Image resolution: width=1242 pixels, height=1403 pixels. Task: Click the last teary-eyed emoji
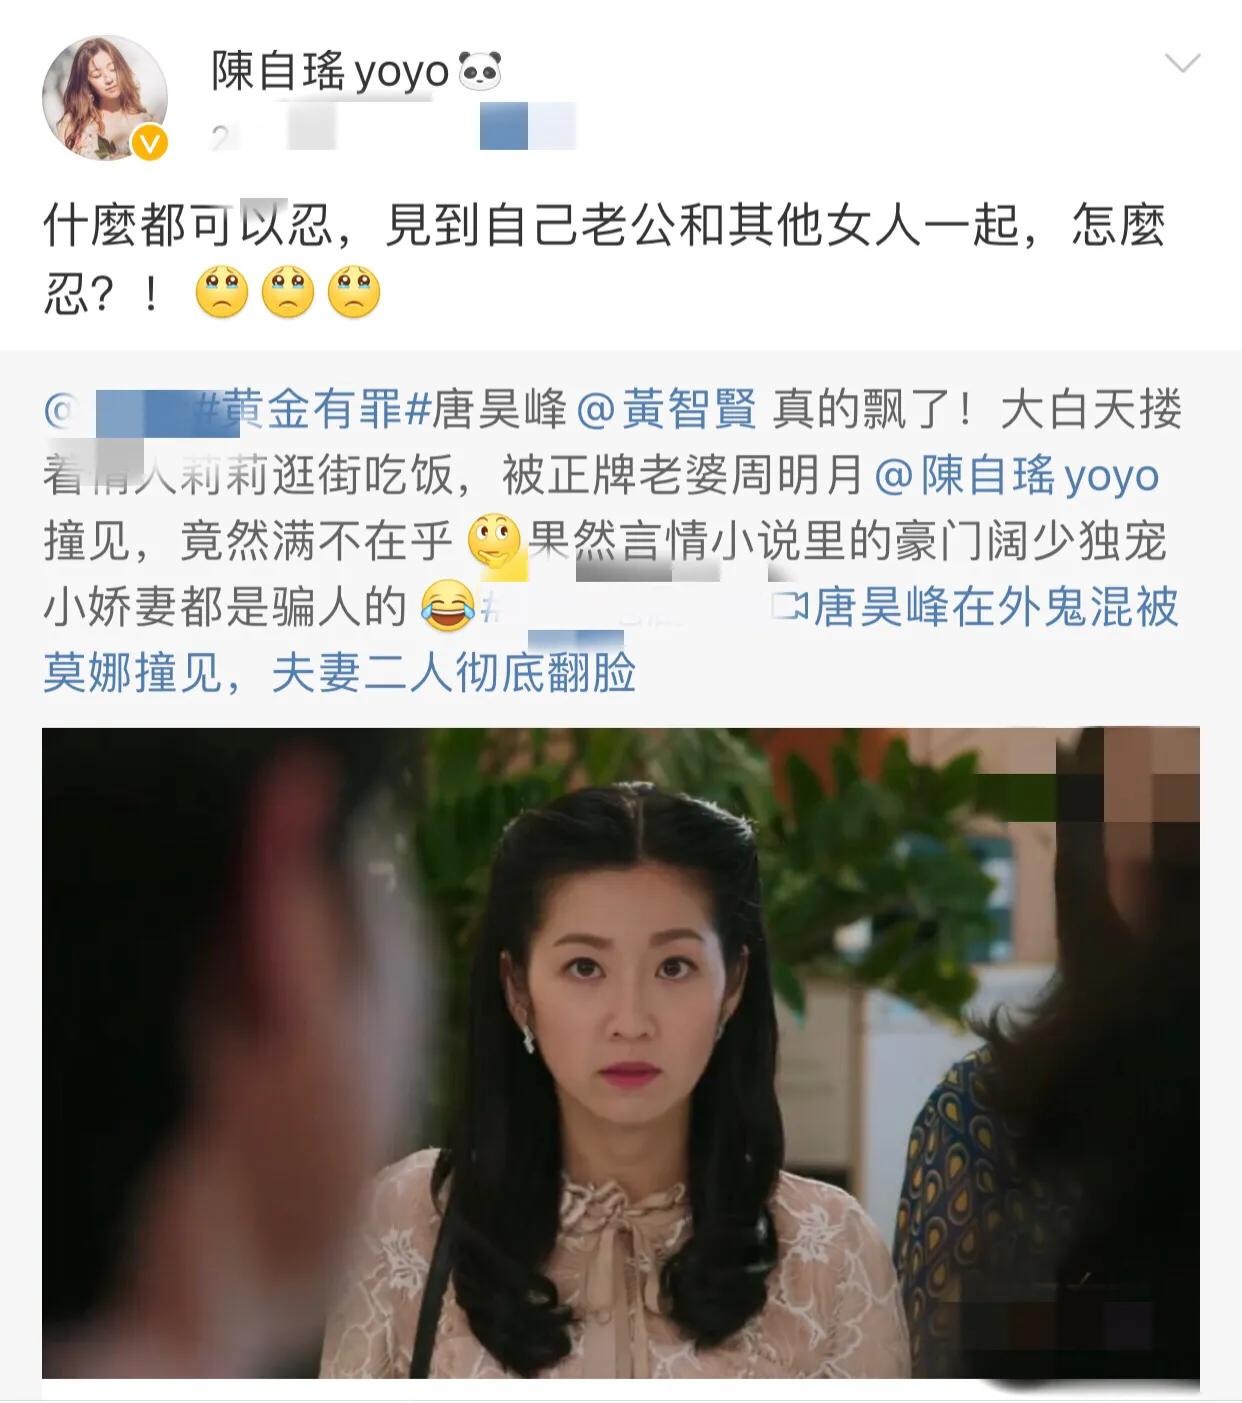(354, 292)
